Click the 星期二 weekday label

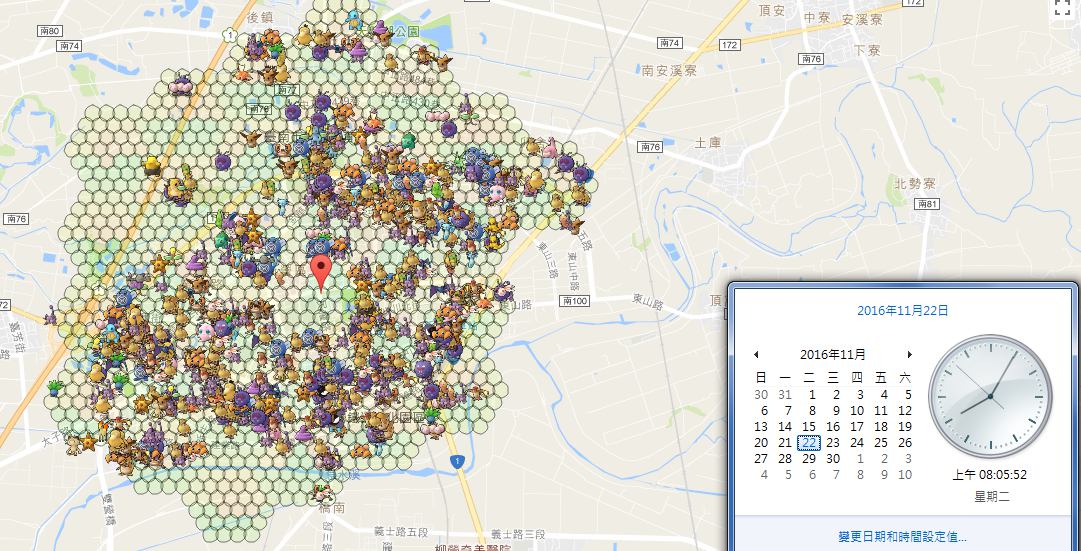(991, 497)
